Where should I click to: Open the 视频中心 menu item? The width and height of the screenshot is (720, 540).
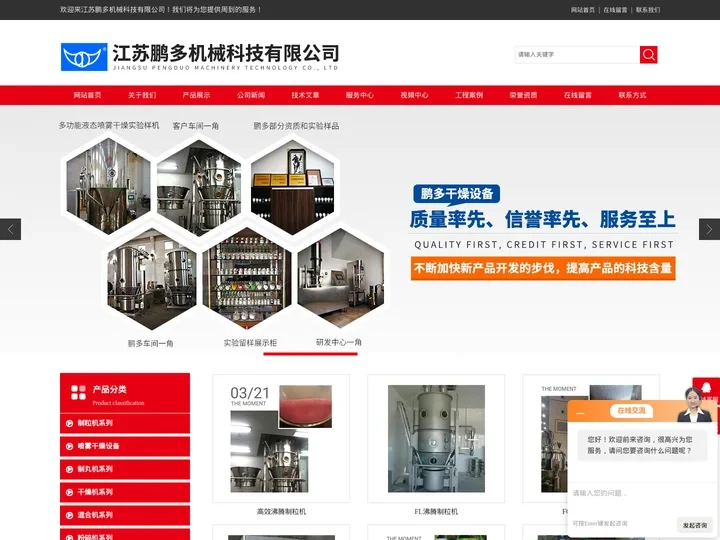tap(414, 95)
